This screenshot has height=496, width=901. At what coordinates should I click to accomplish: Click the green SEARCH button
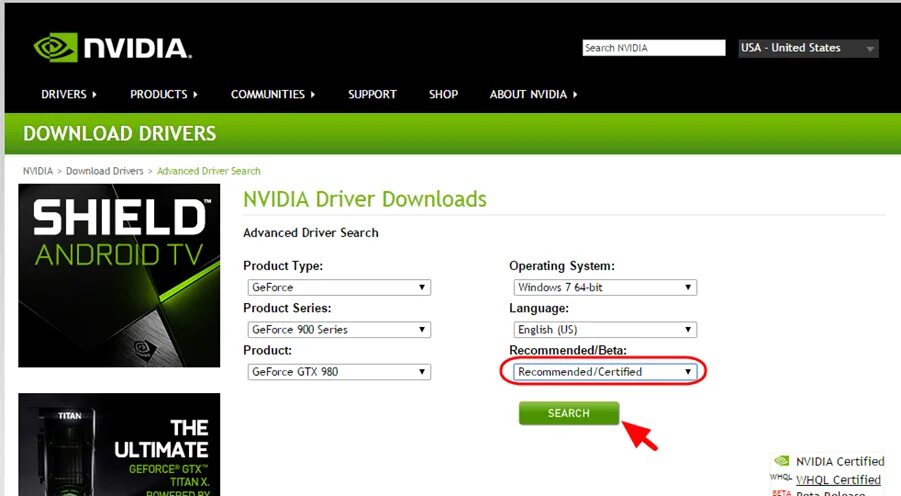569,413
